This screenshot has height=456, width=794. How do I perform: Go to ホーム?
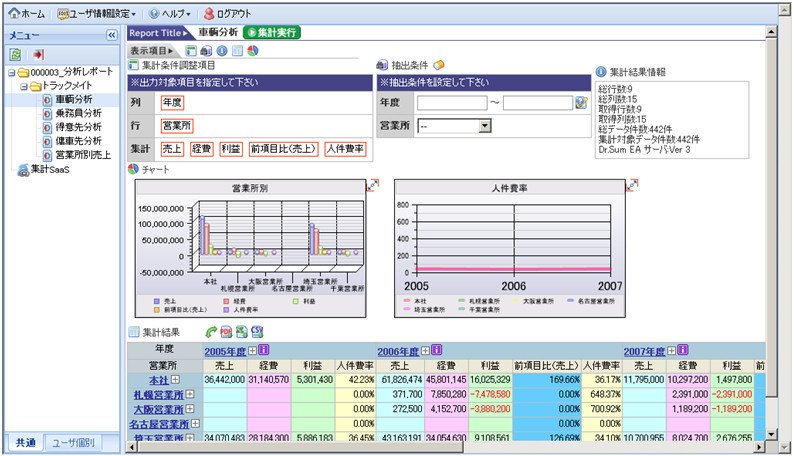[27, 14]
